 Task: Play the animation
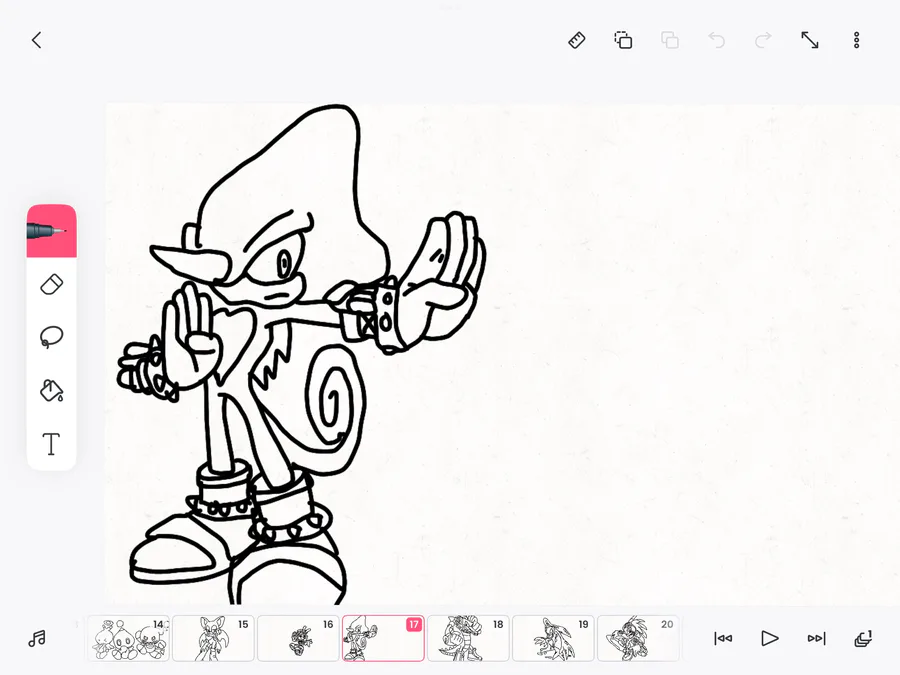coord(770,638)
